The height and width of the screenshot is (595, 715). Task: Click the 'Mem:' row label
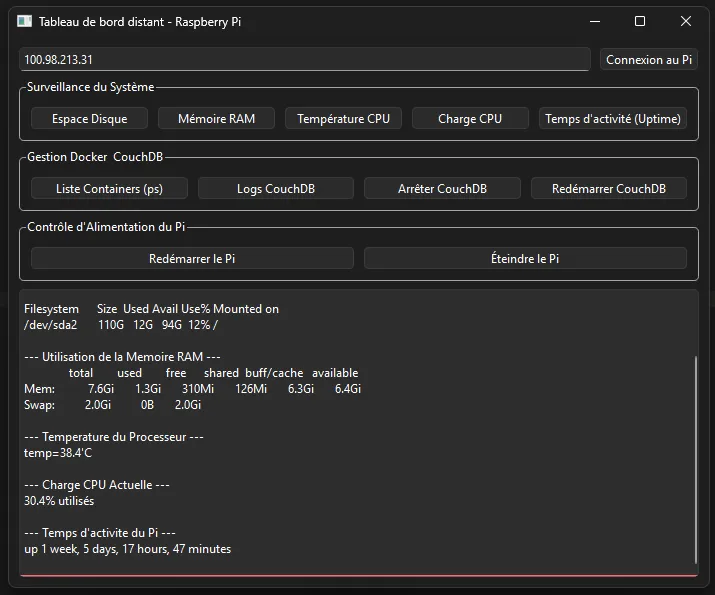[39, 389]
